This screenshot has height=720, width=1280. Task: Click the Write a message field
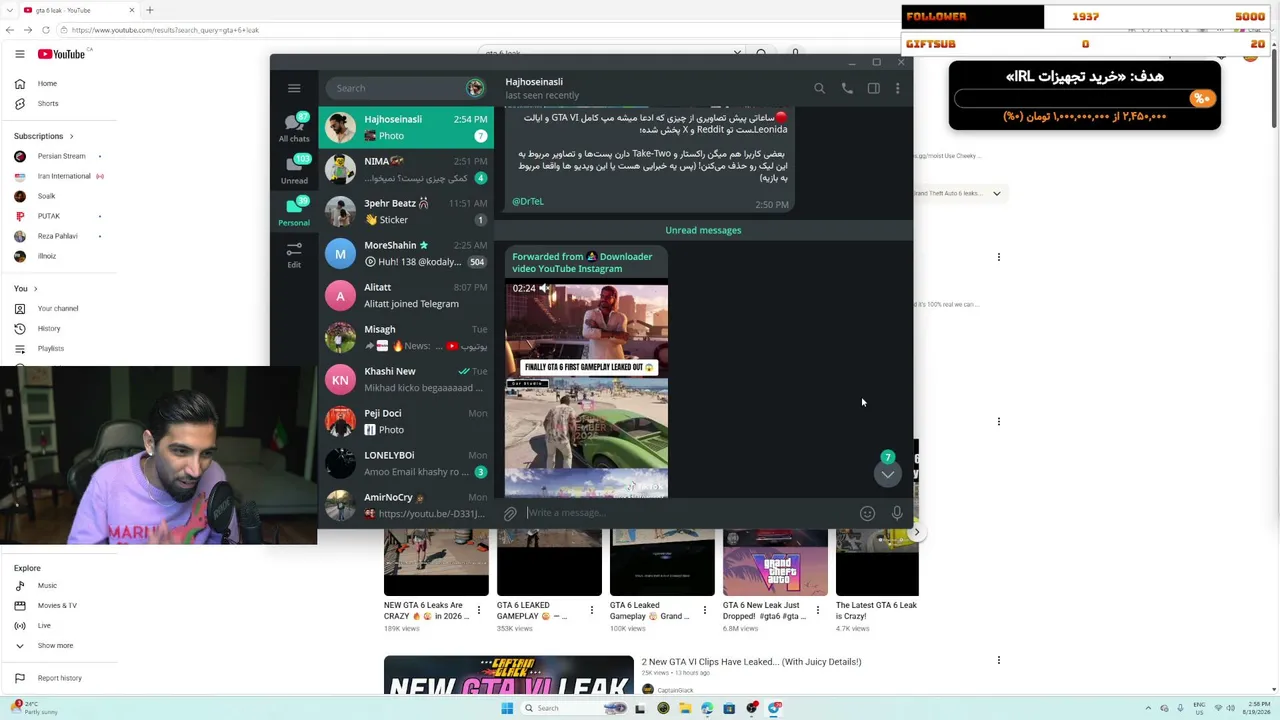[690, 513]
